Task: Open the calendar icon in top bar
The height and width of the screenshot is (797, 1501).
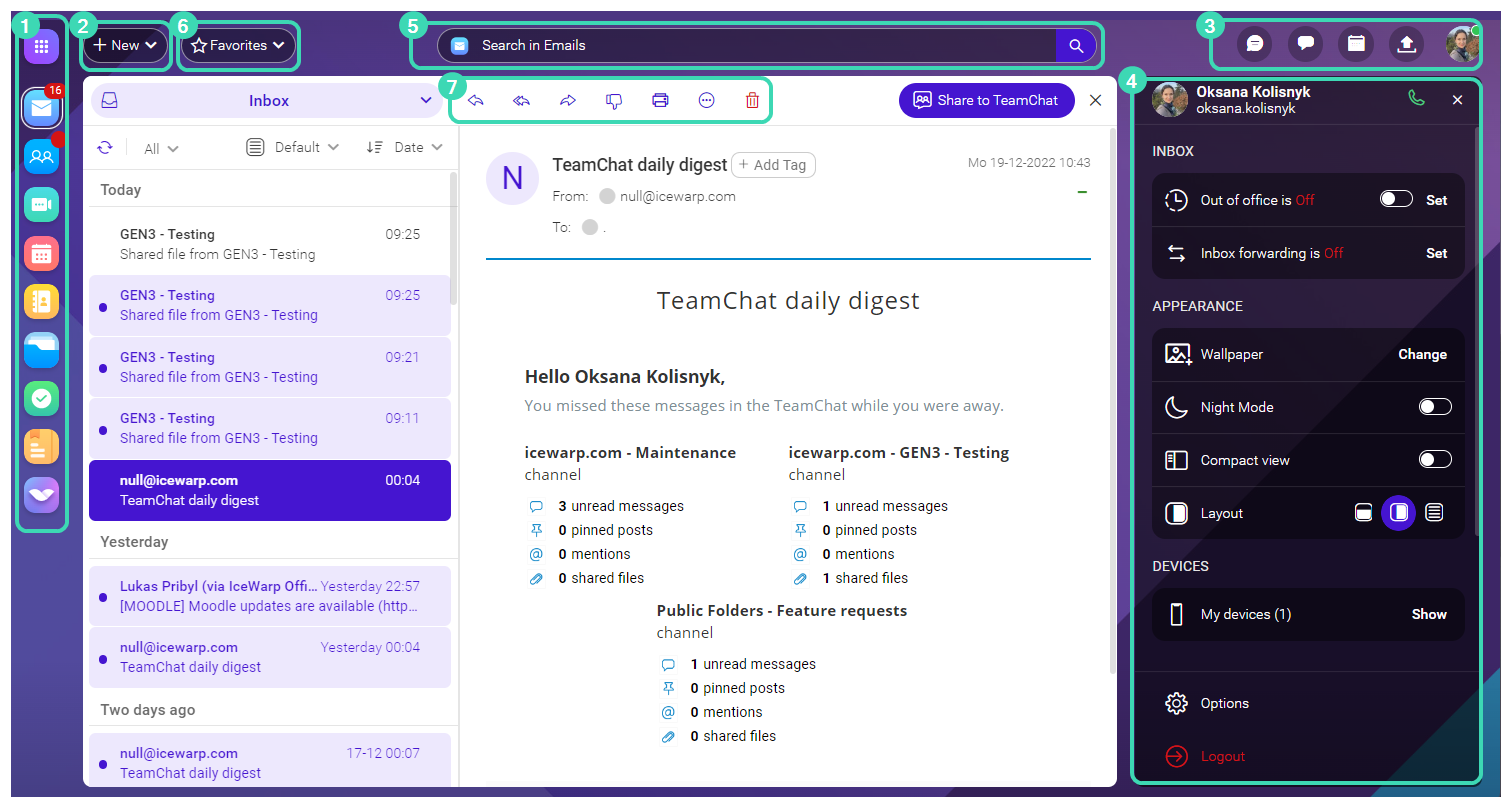Action: pos(1356,44)
